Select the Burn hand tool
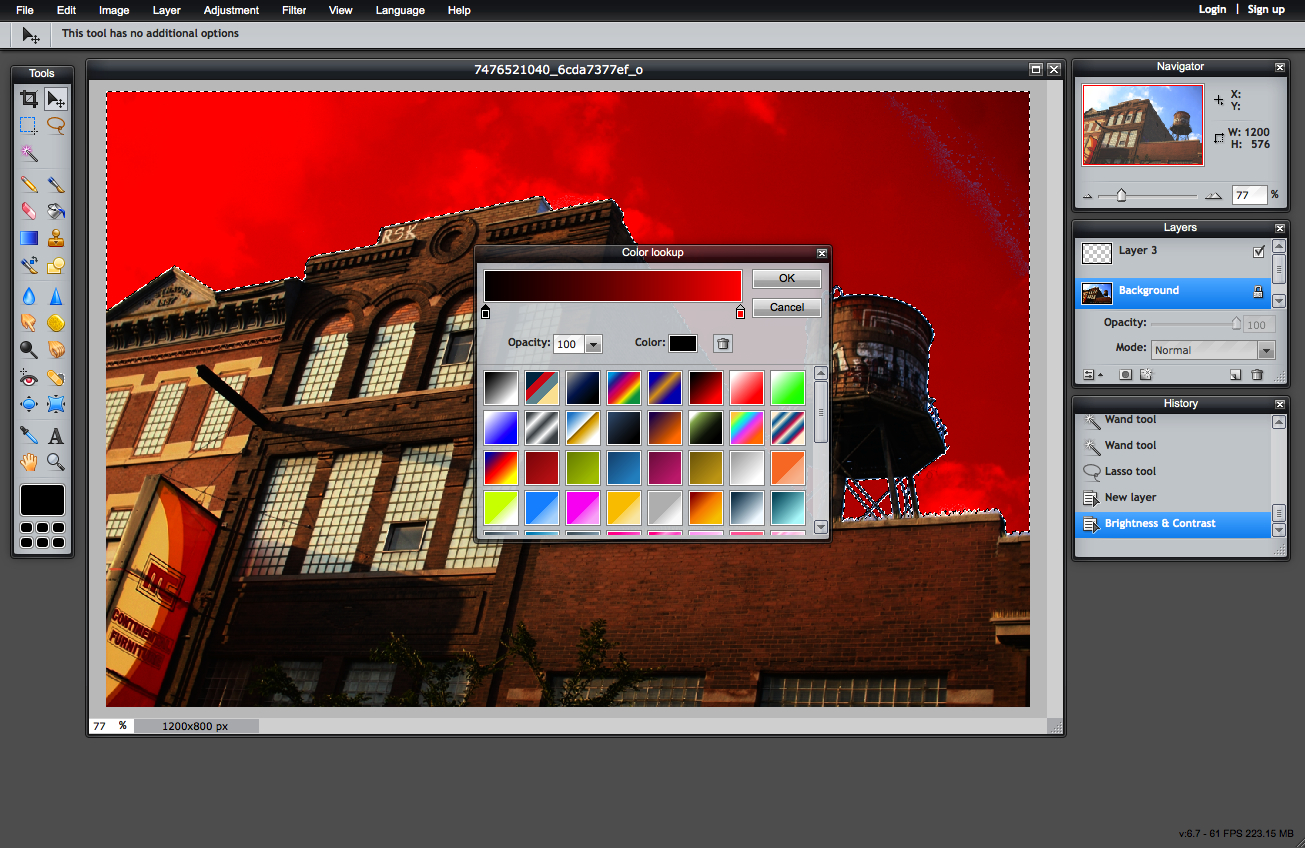This screenshot has width=1305, height=848. point(56,350)
